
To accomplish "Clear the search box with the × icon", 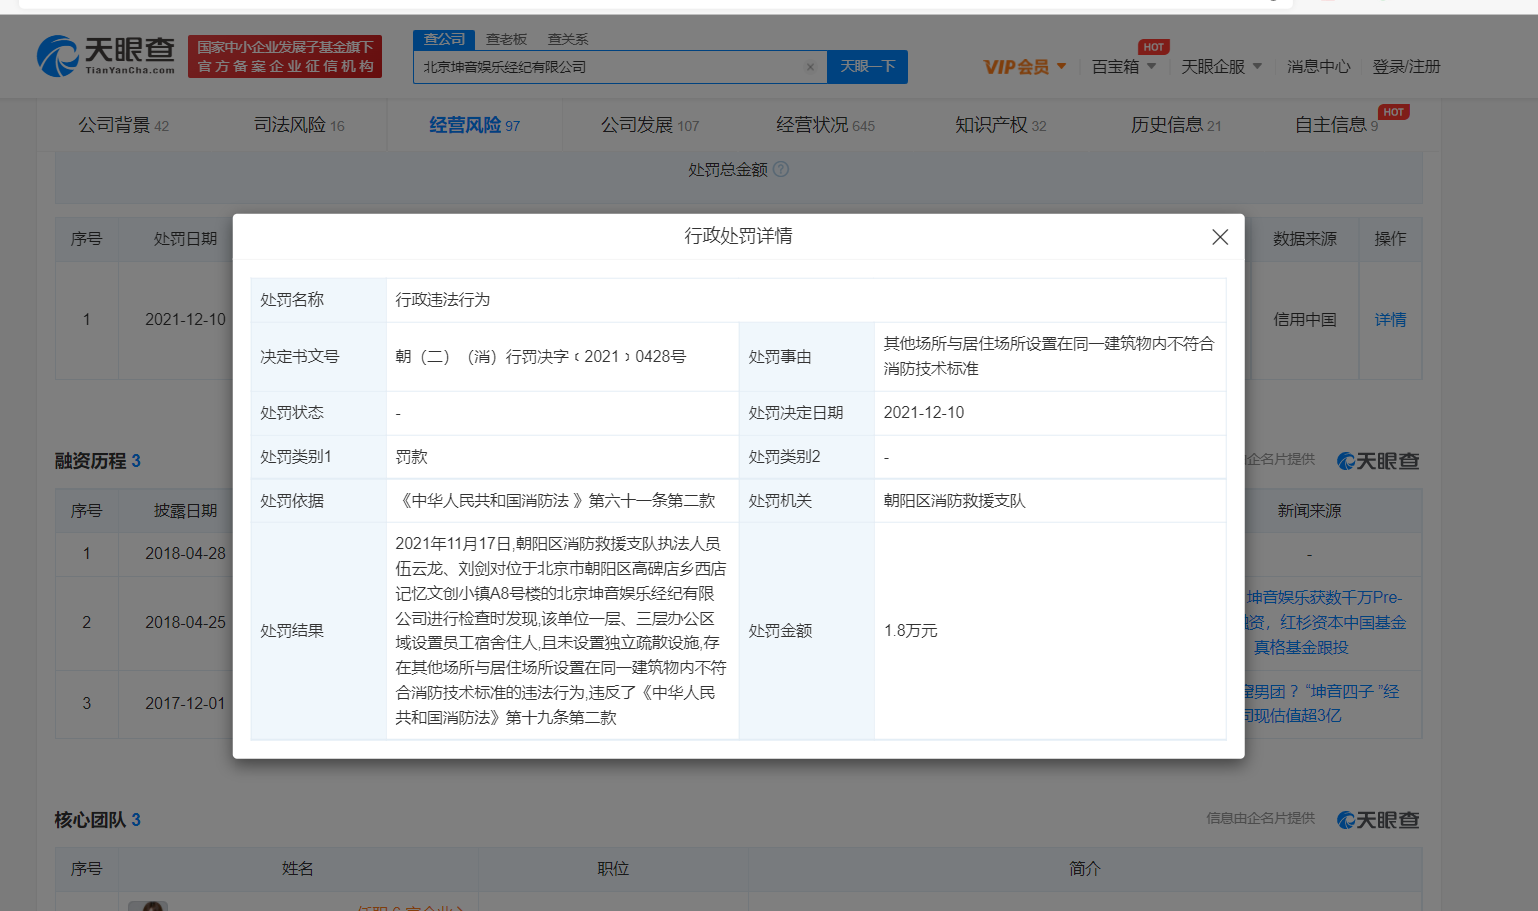I will click(810, 66).
